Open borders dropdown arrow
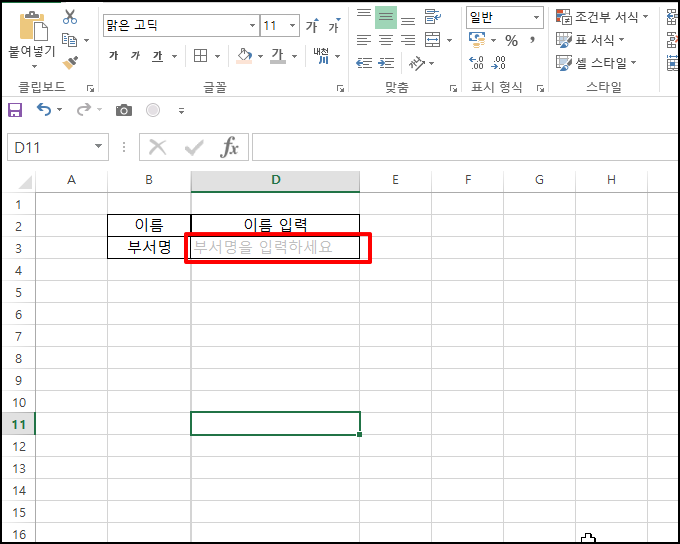680x544 pixels. tap(217, 56)
